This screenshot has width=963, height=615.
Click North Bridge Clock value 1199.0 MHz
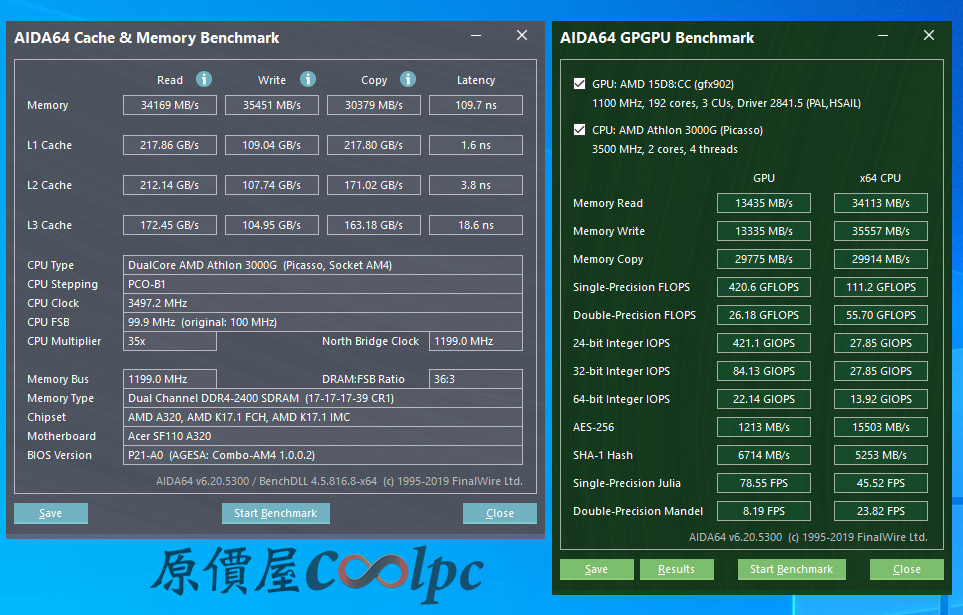(476, 341)
